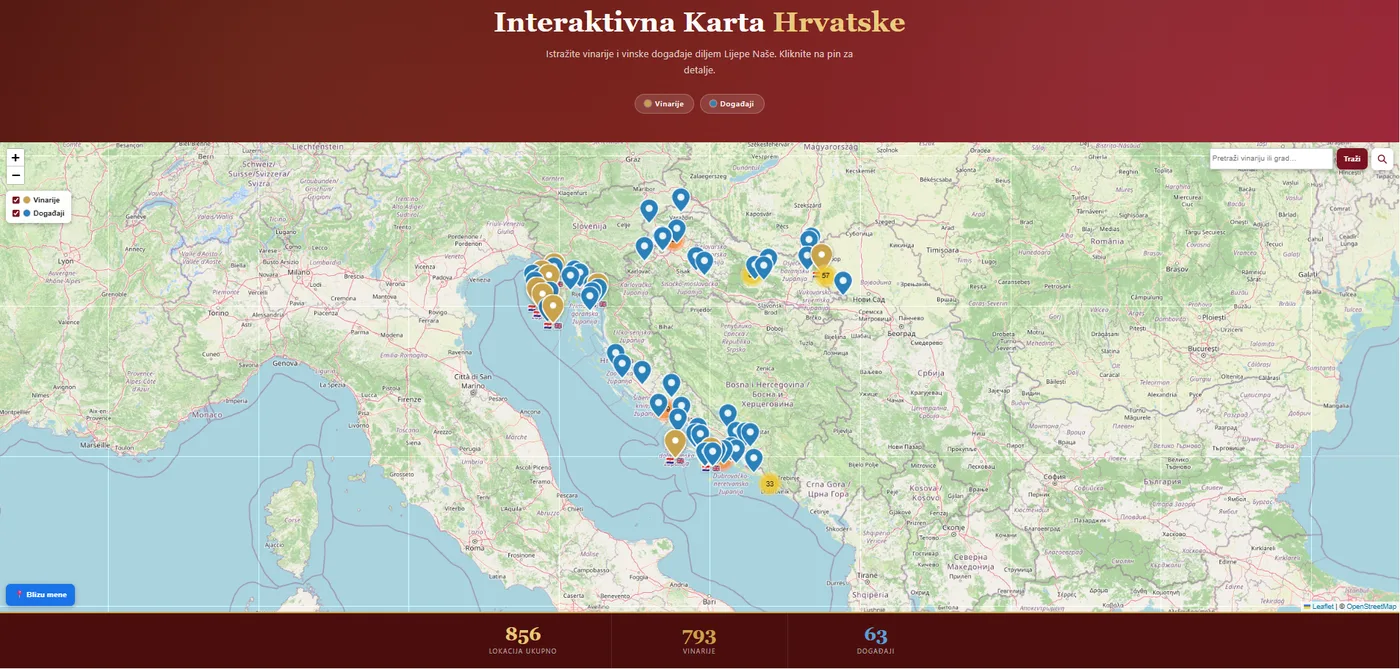Open the OpenStreetMap attribution link
This screenshot has width=1400, height=669.
click(1371, 606)
